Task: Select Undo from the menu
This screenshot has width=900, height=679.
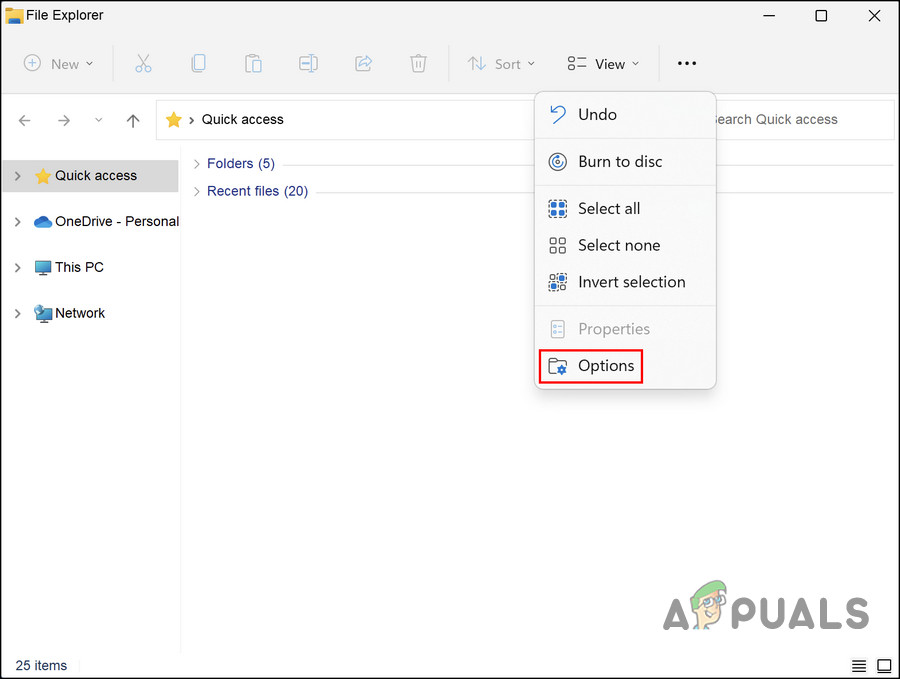Action: pos(625,114)
